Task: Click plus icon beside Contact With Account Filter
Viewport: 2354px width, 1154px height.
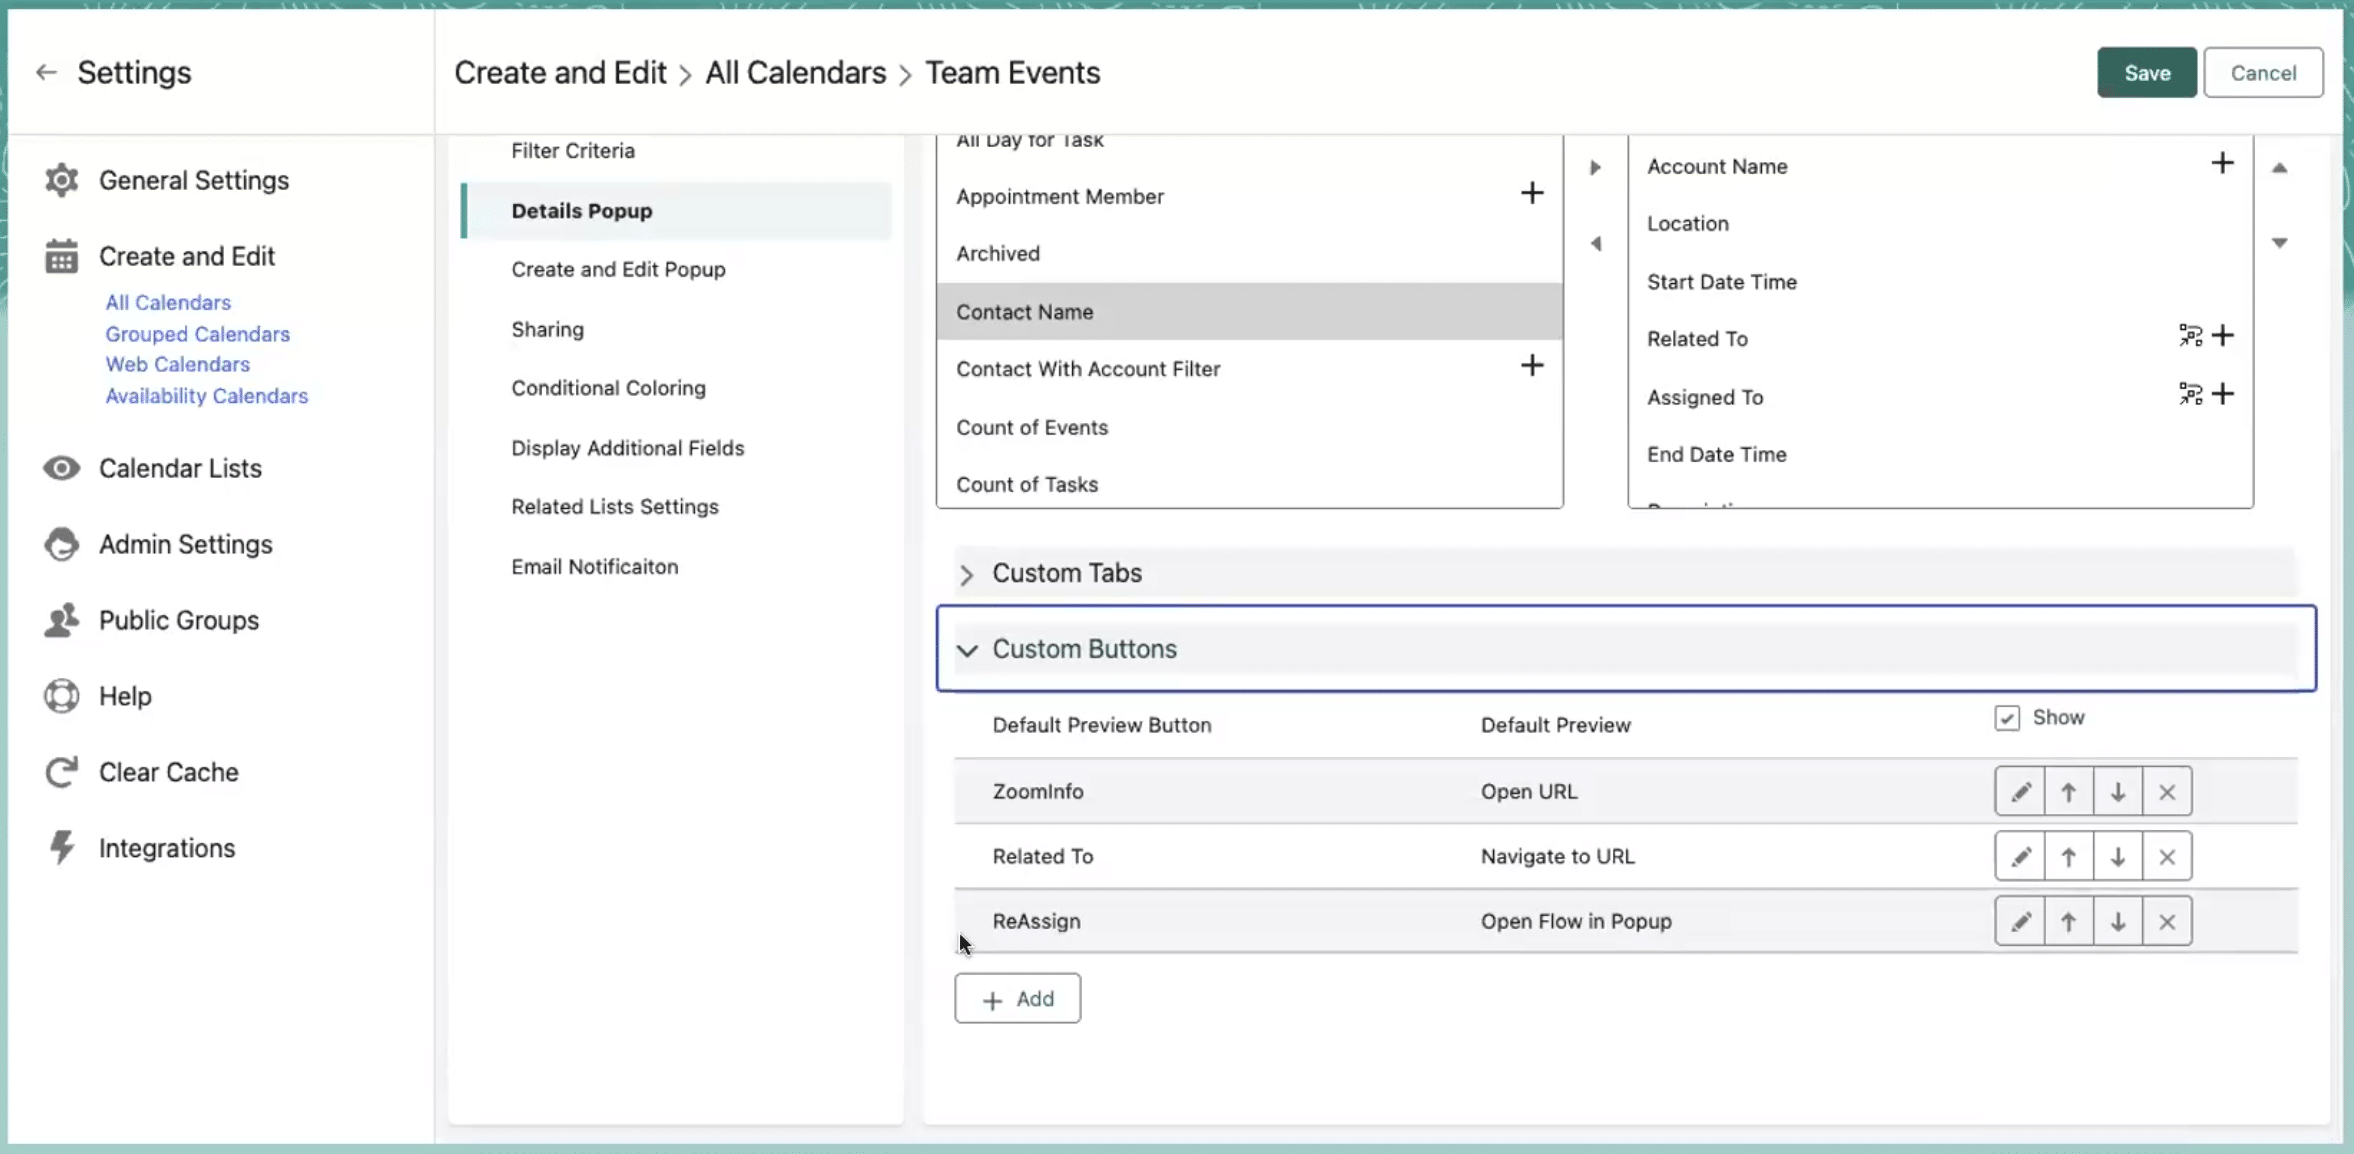Action: [x=1532, y=366]
